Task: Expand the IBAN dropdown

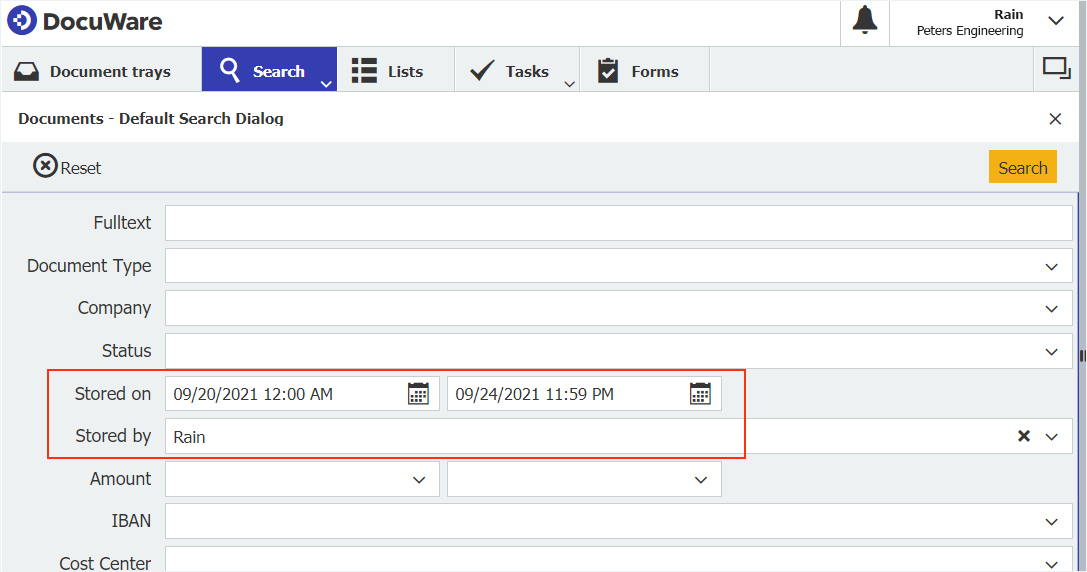Action: click(1051, 522)
